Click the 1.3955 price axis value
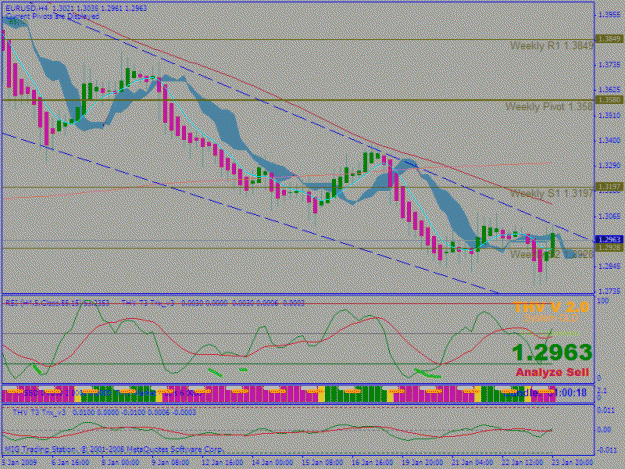The image size is (625, 469). (x=609, y=15)
